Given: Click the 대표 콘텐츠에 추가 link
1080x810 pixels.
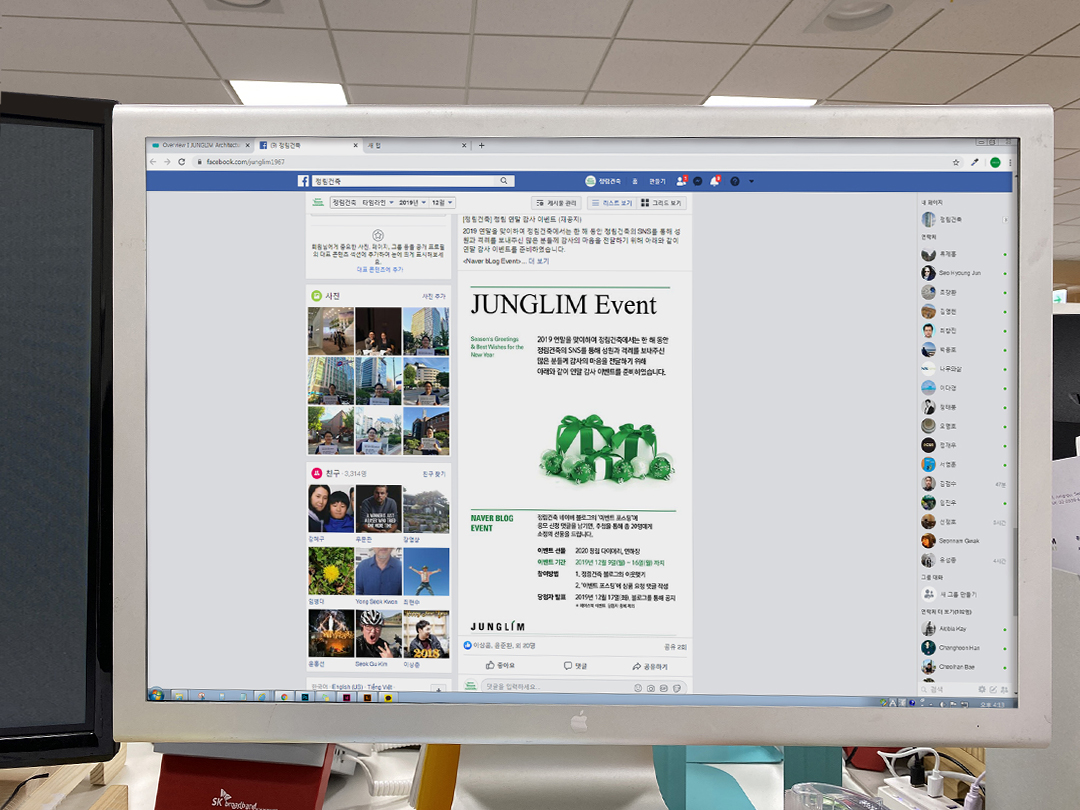Looking at the screenshot, I should [380, 269].
